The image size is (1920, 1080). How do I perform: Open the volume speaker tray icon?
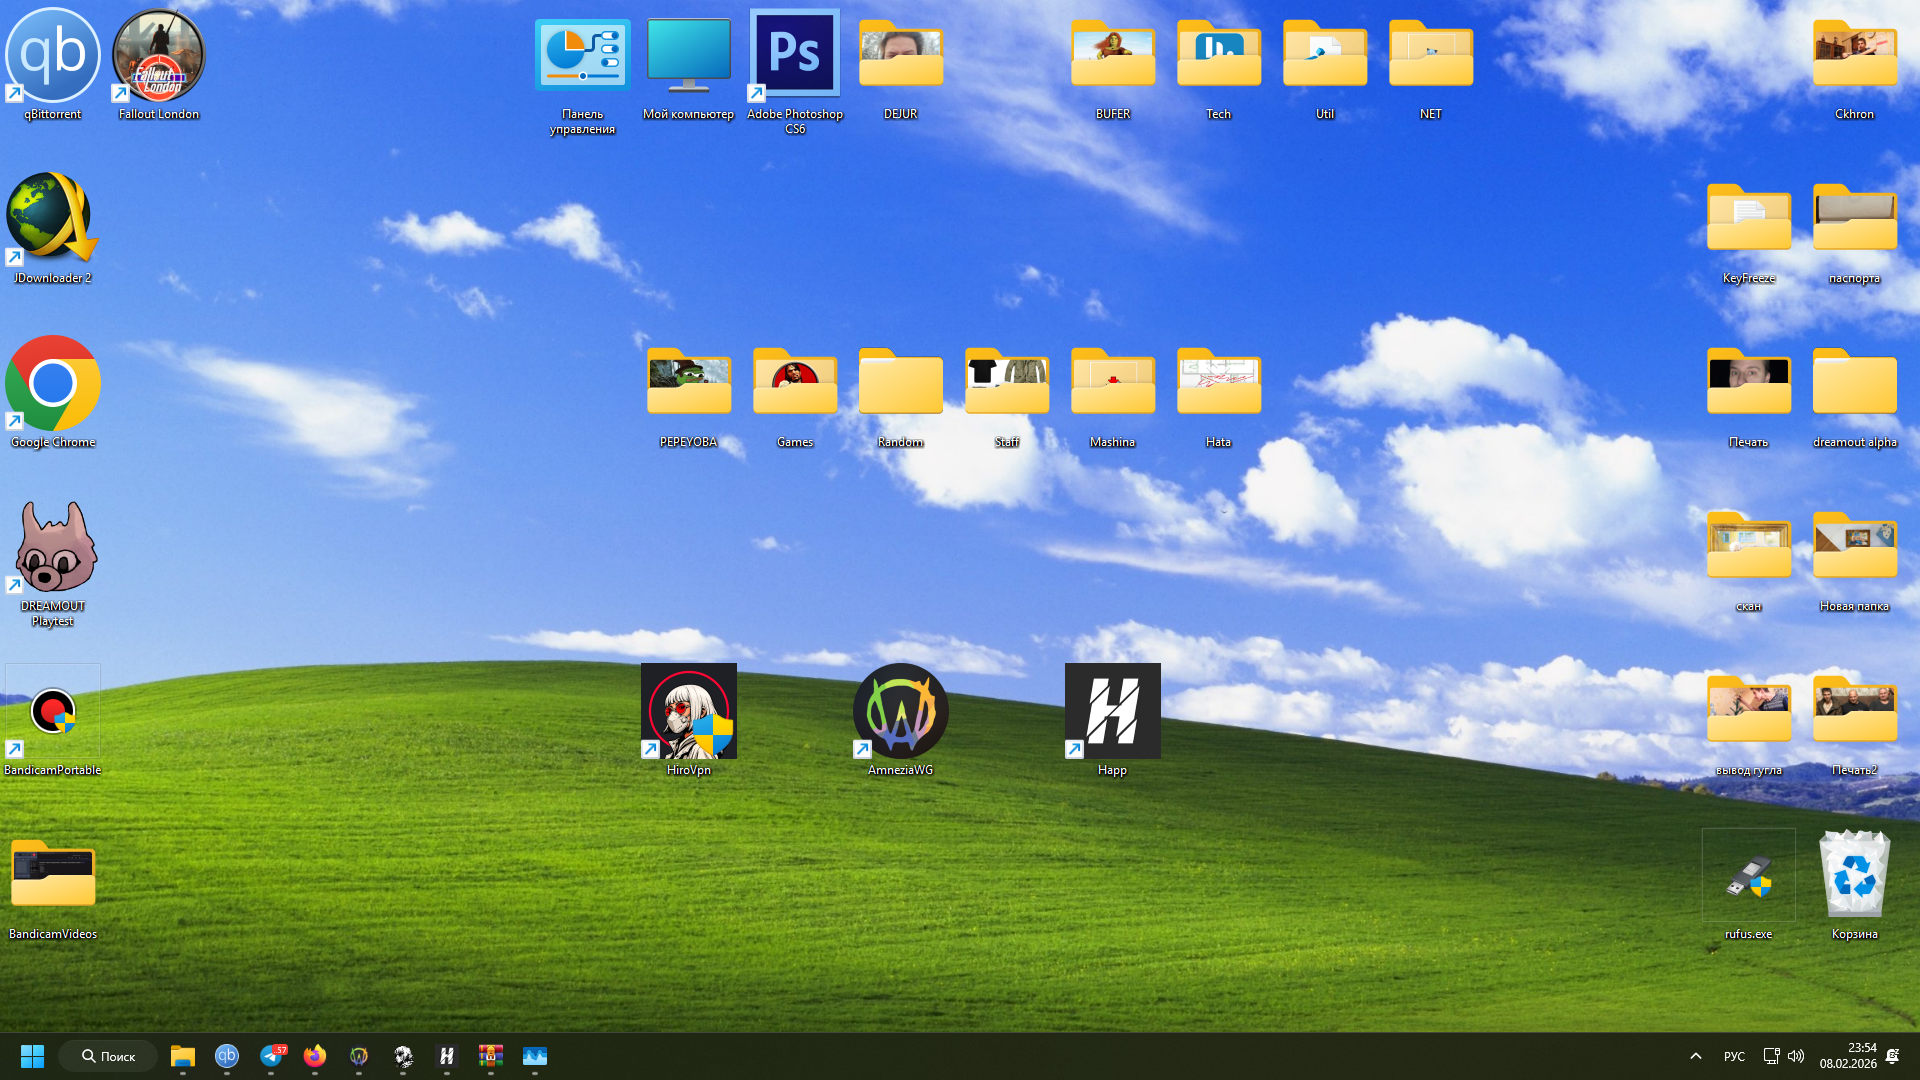[x=1796, y=1056]
